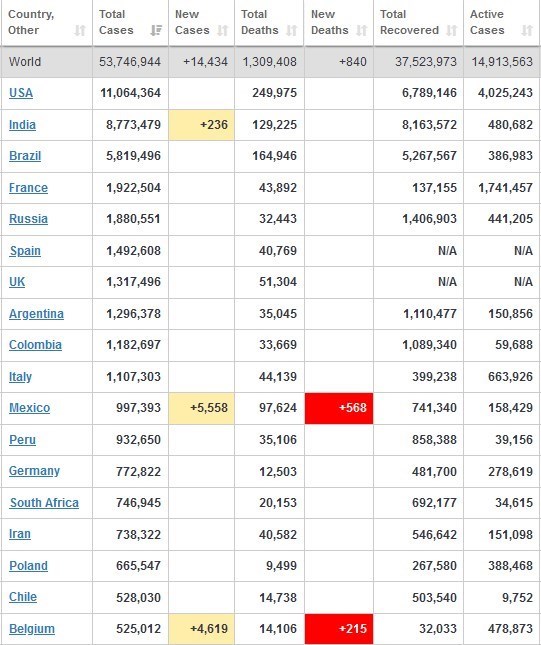Select the World summary row
The width and height of the screenshot is (541, 645).
tap(270, 62)
